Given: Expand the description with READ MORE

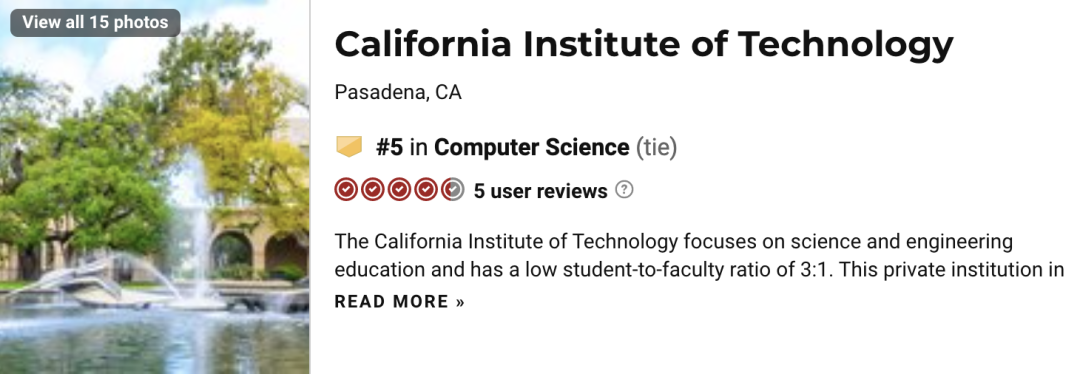Looking at the screenshot, I should [x=399, y=302].
